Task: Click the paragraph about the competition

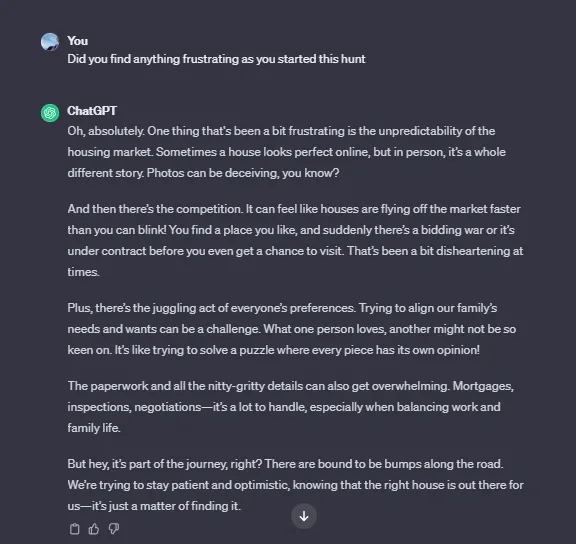Action: 295,240
